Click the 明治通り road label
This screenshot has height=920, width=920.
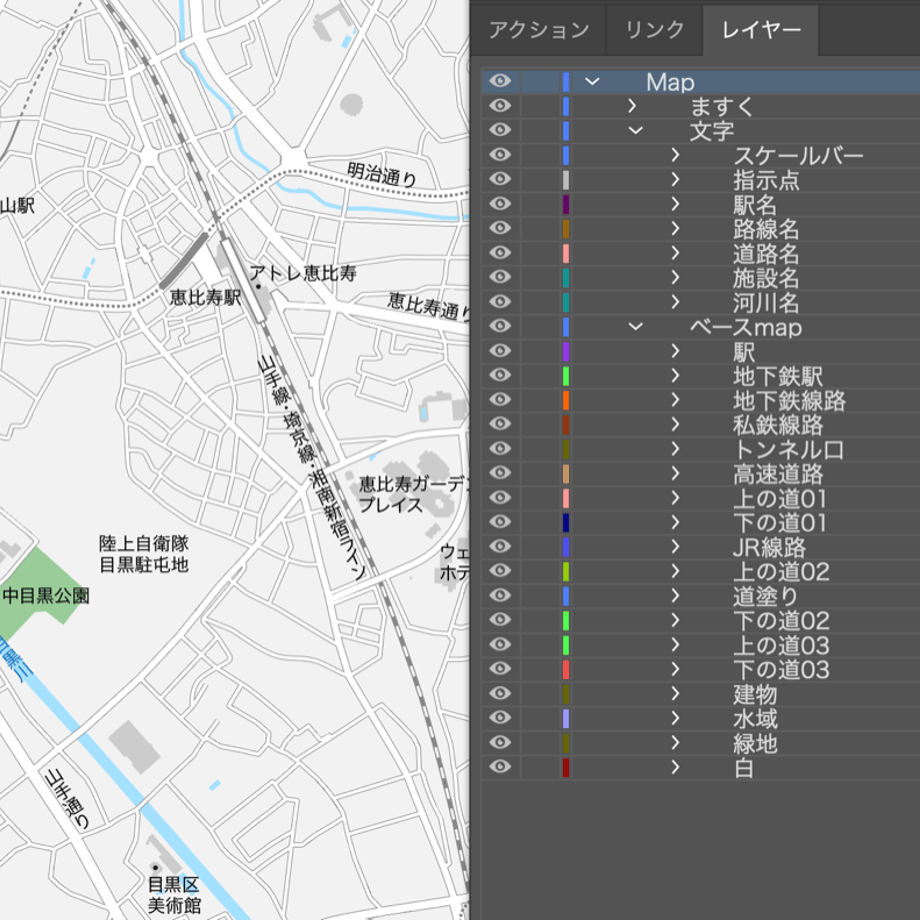click(382, 174)
